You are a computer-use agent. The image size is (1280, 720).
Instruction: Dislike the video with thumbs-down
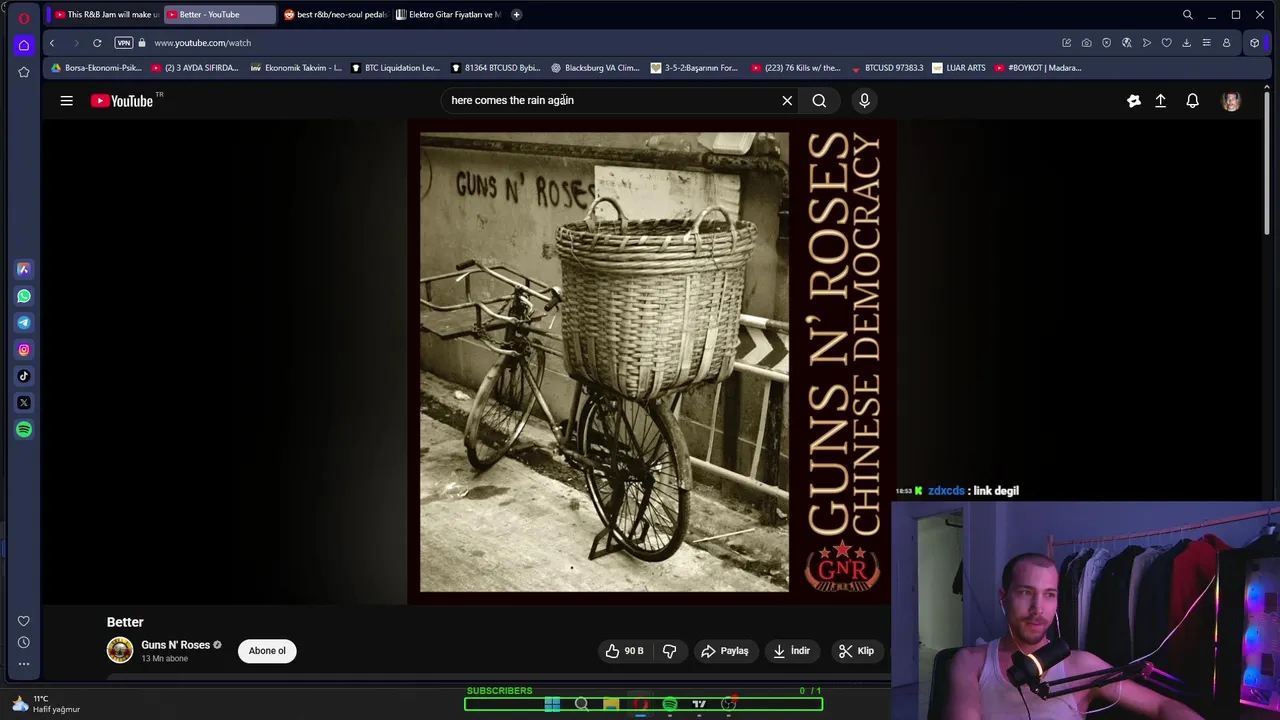pyautogui.click(x=670, y=651)
